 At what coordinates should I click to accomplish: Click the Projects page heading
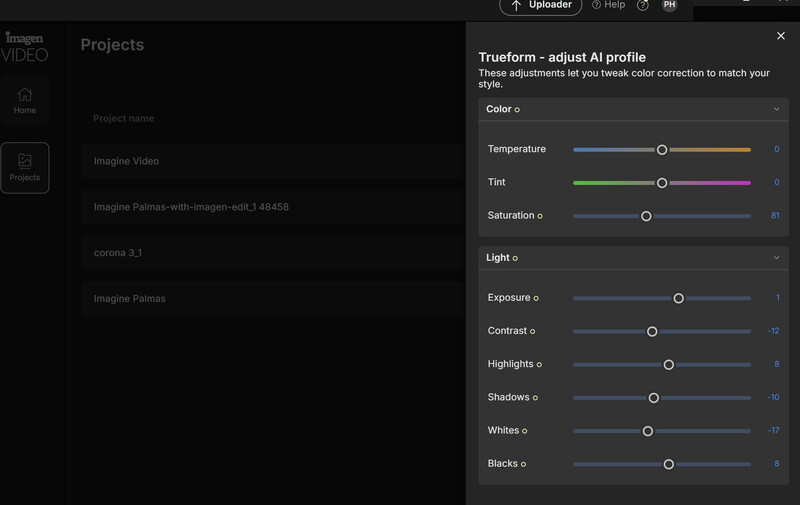[x=112, y=45]
